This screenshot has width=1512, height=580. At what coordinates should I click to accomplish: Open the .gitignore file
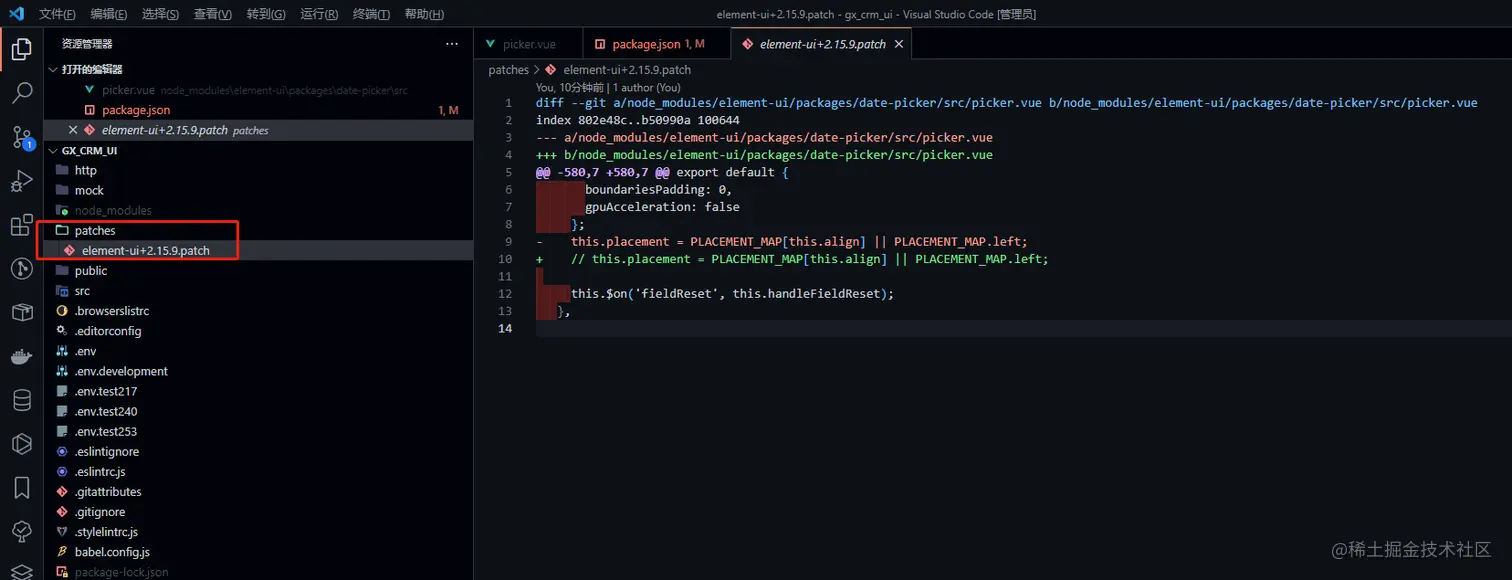[x=100, y=511]
